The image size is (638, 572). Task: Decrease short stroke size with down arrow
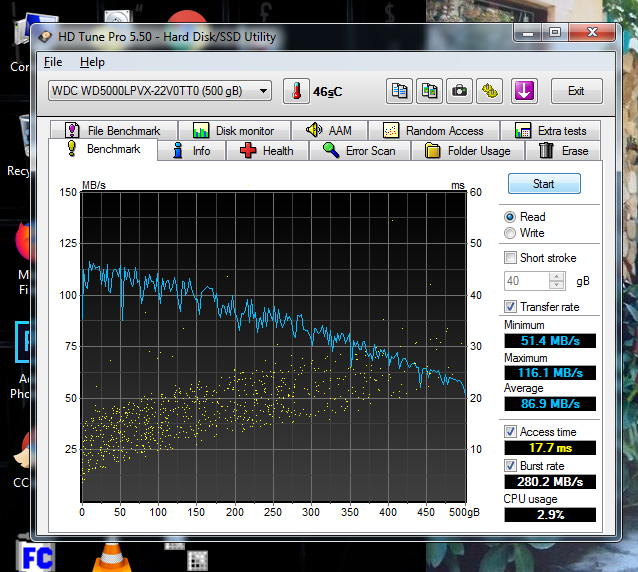tap(556, 285)
